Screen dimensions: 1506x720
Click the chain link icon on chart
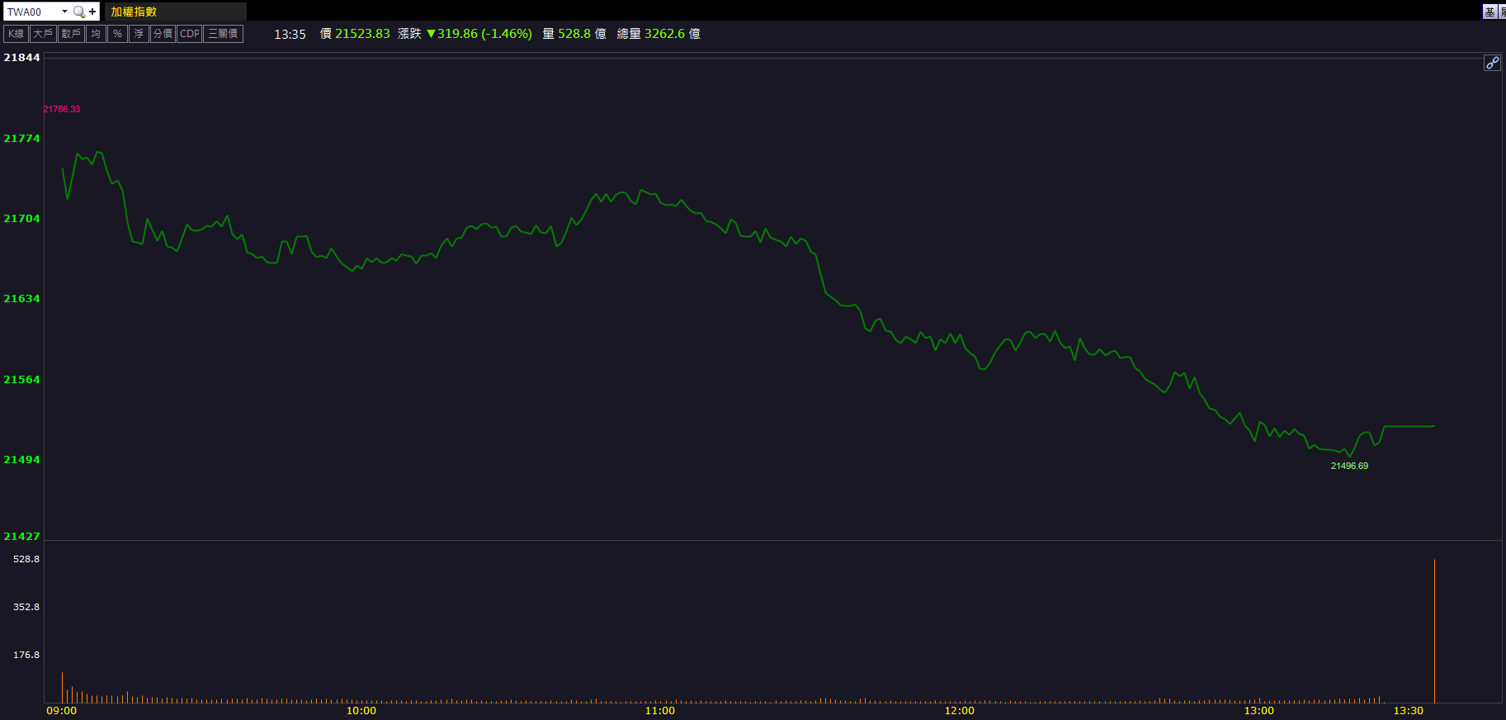coord(1492,63)
